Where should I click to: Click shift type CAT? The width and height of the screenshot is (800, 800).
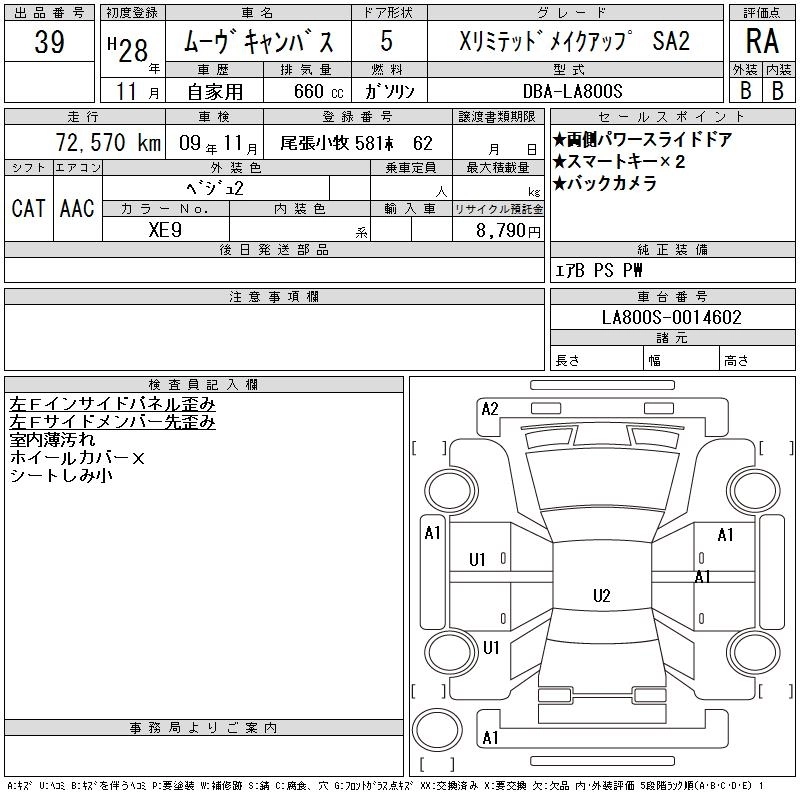point(29,209)
